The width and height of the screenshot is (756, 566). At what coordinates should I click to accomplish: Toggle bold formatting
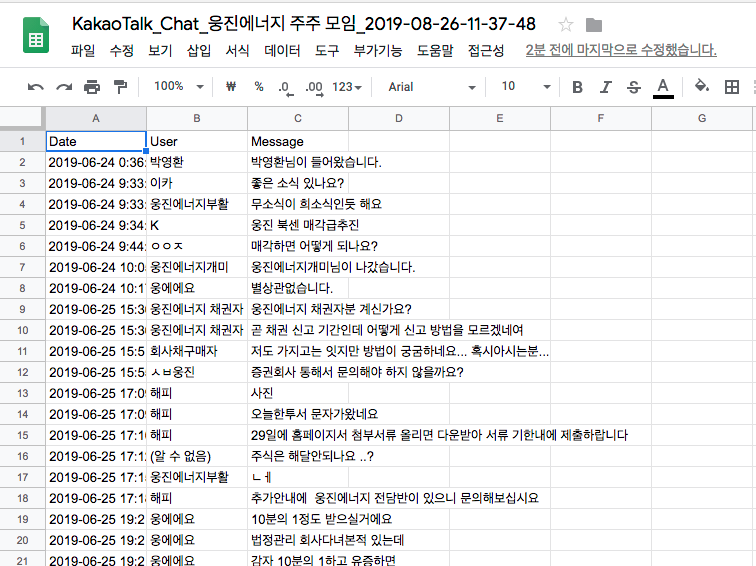coord(577,87)
